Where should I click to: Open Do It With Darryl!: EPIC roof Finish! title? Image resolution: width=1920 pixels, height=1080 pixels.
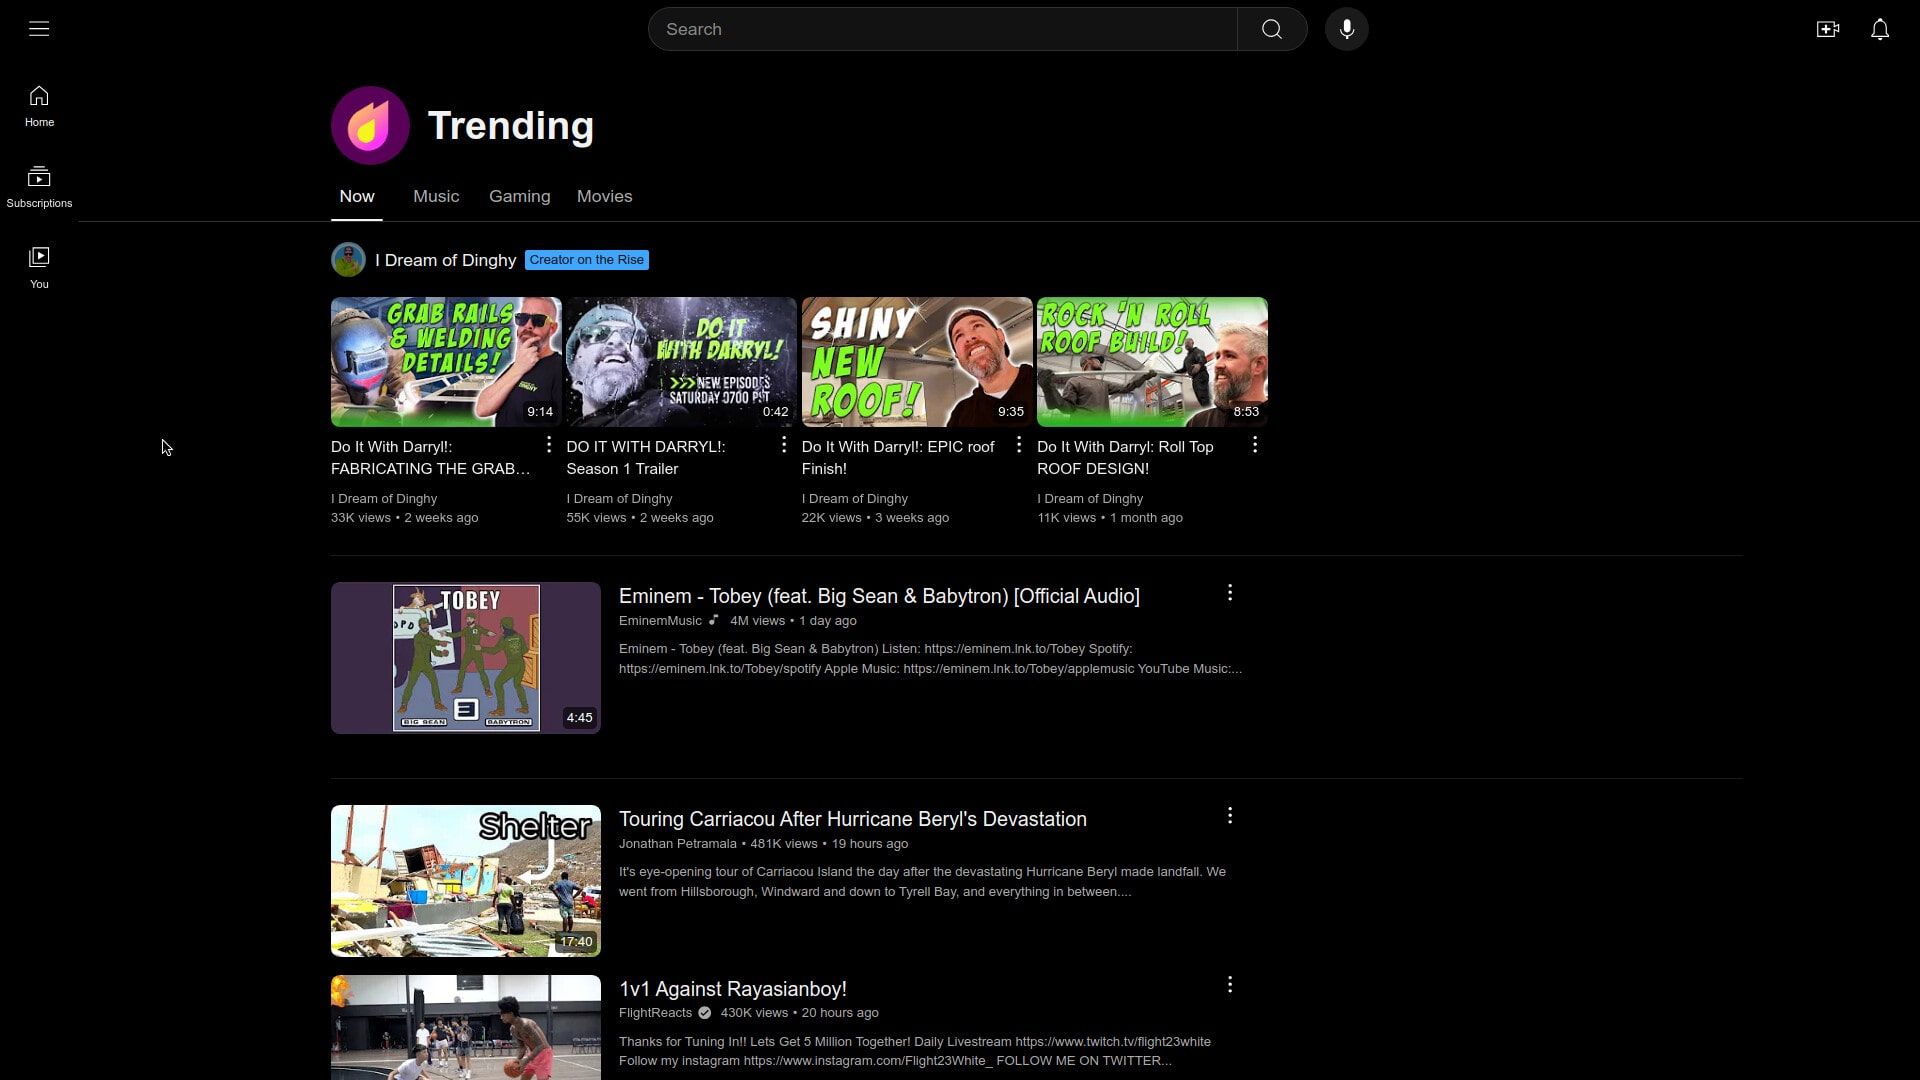[x=898, y=458]
